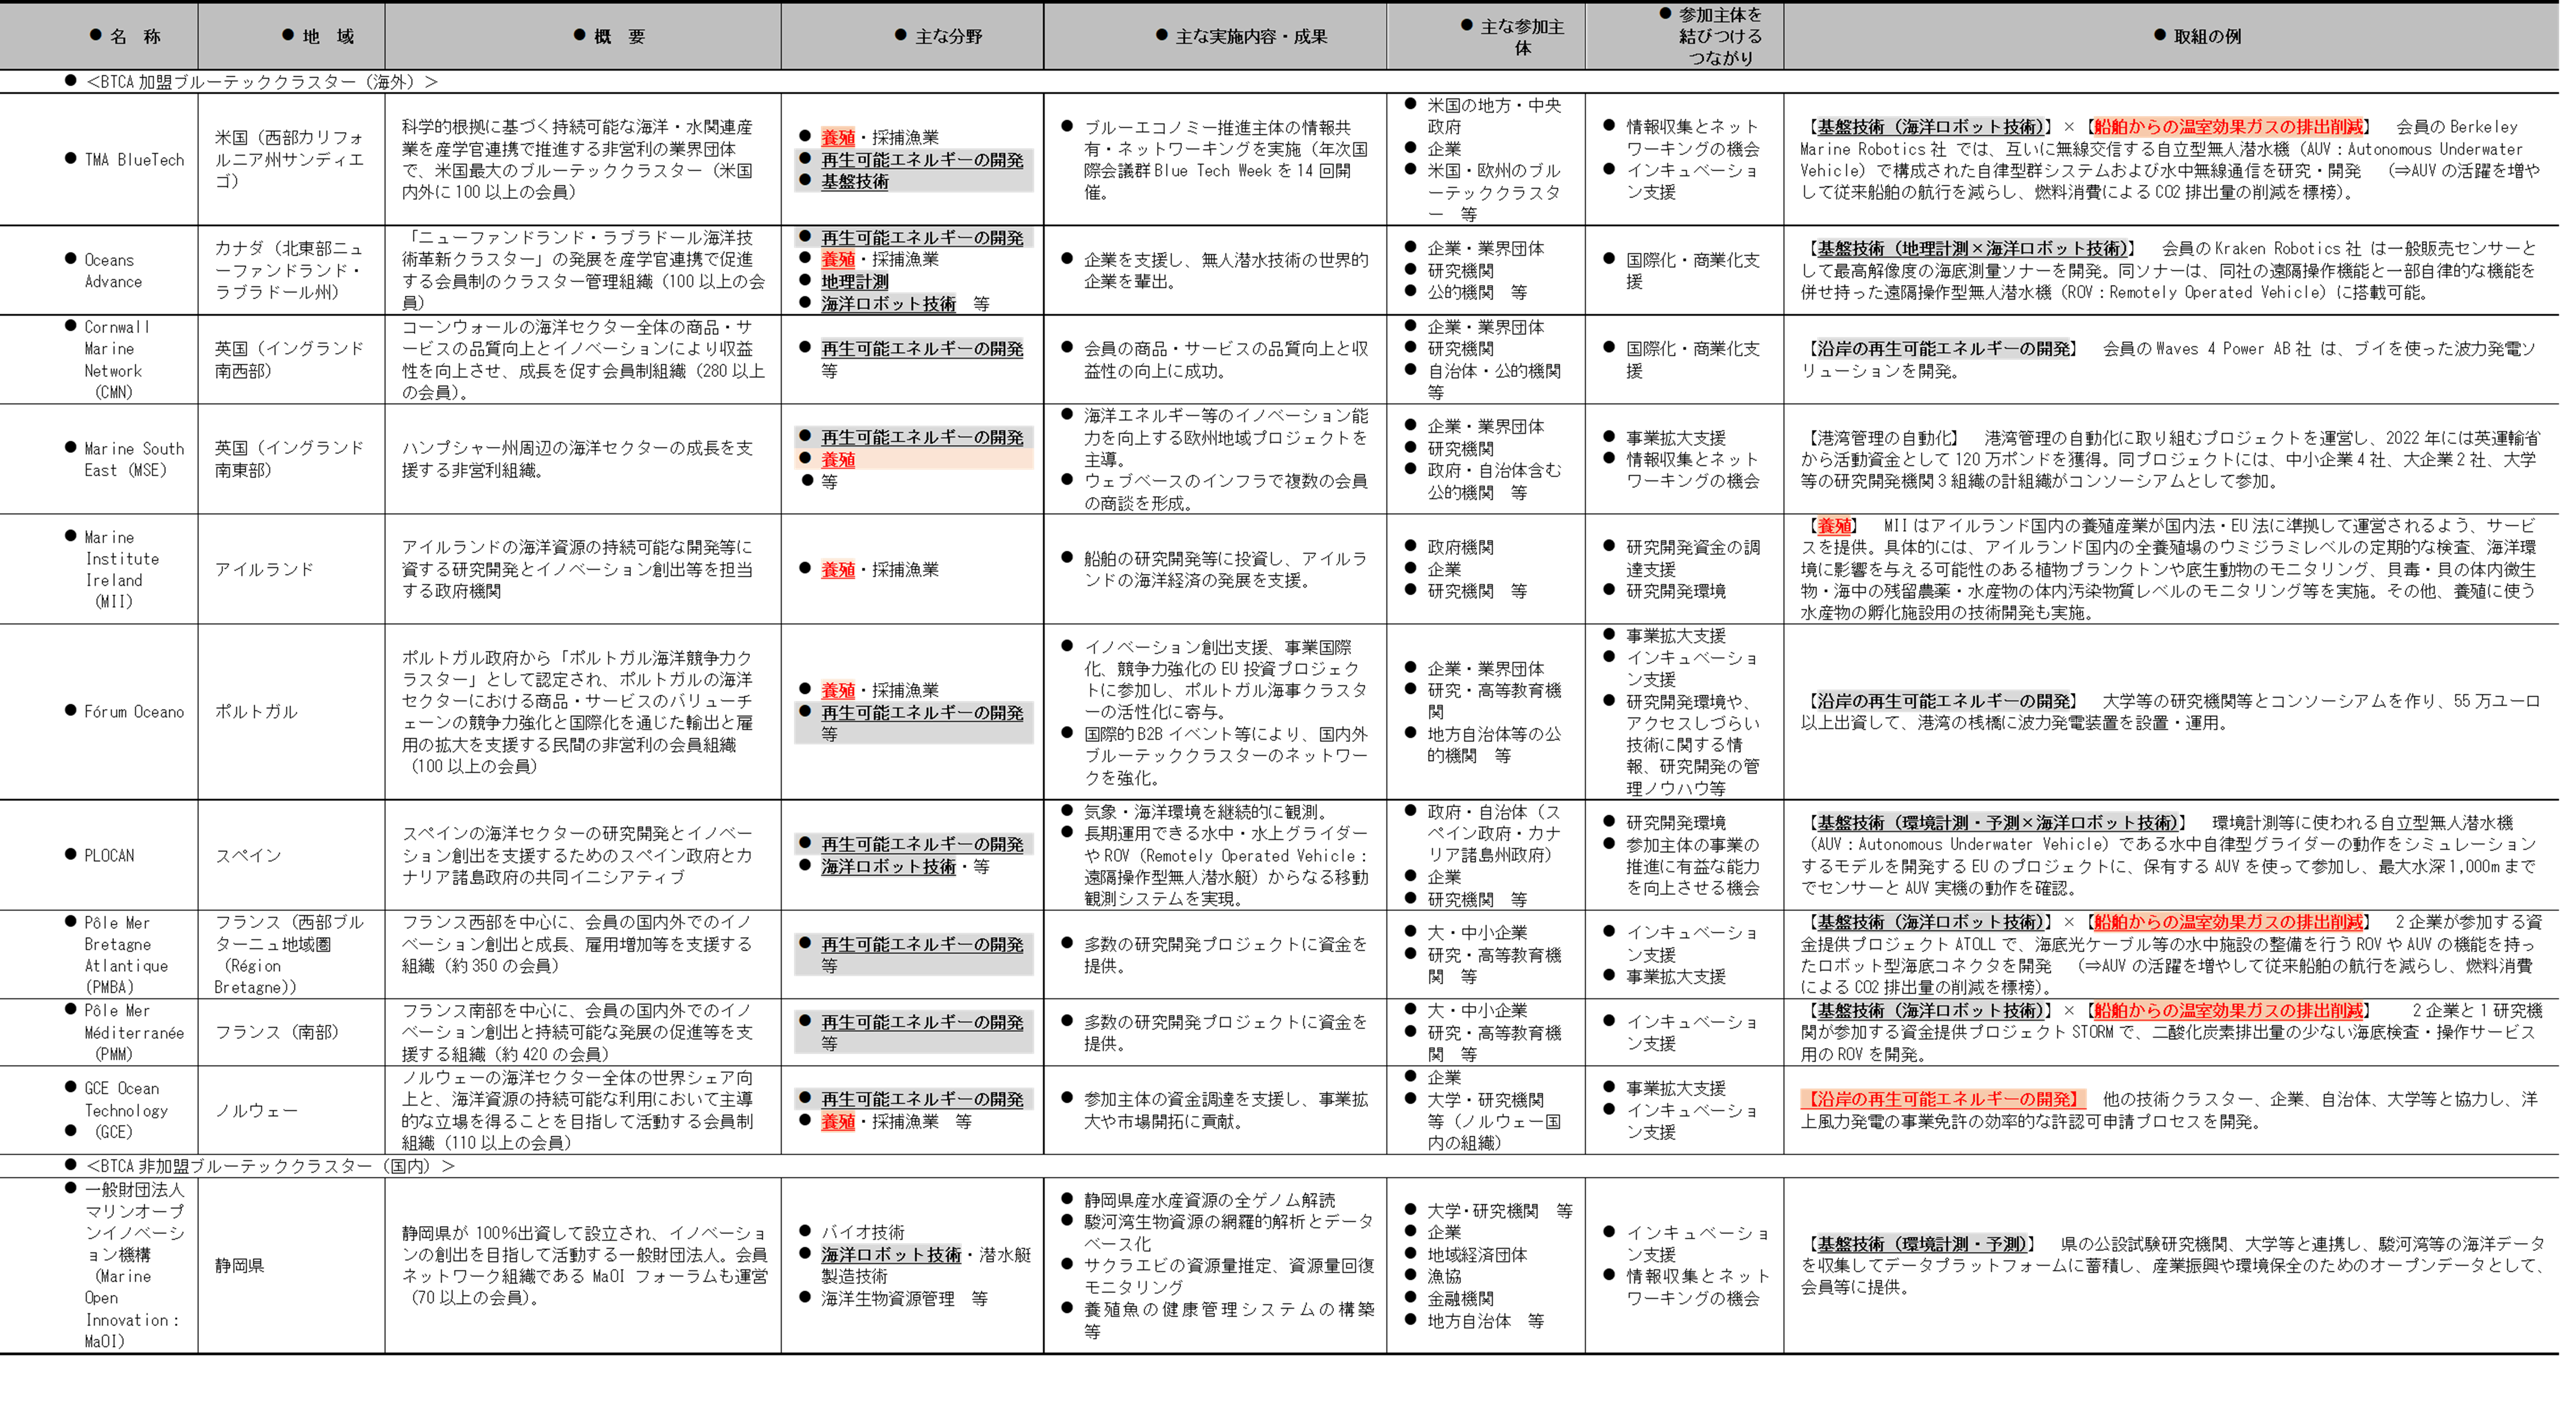This screenshot has height=1406, width=2576.
Task: Click the 米国（西部カリフォルニア州サンディエゴ）region cell
Action: point(291,160)
